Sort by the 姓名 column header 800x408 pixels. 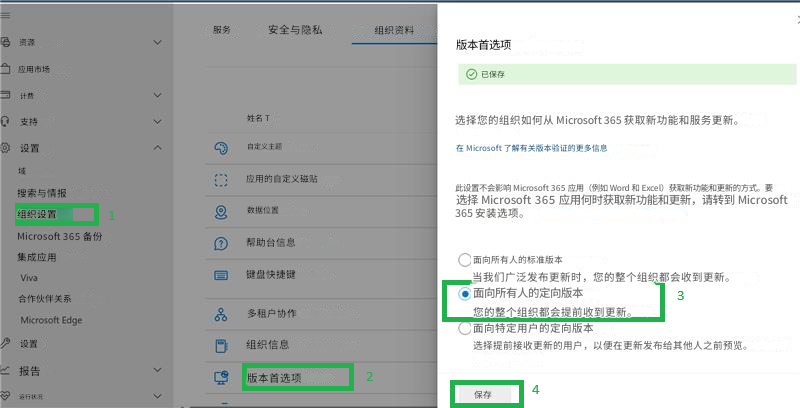258,118
